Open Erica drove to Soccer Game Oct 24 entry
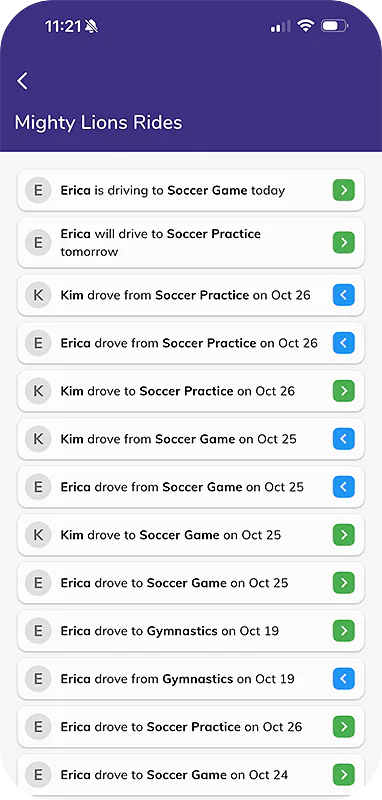 click(191, 774)
